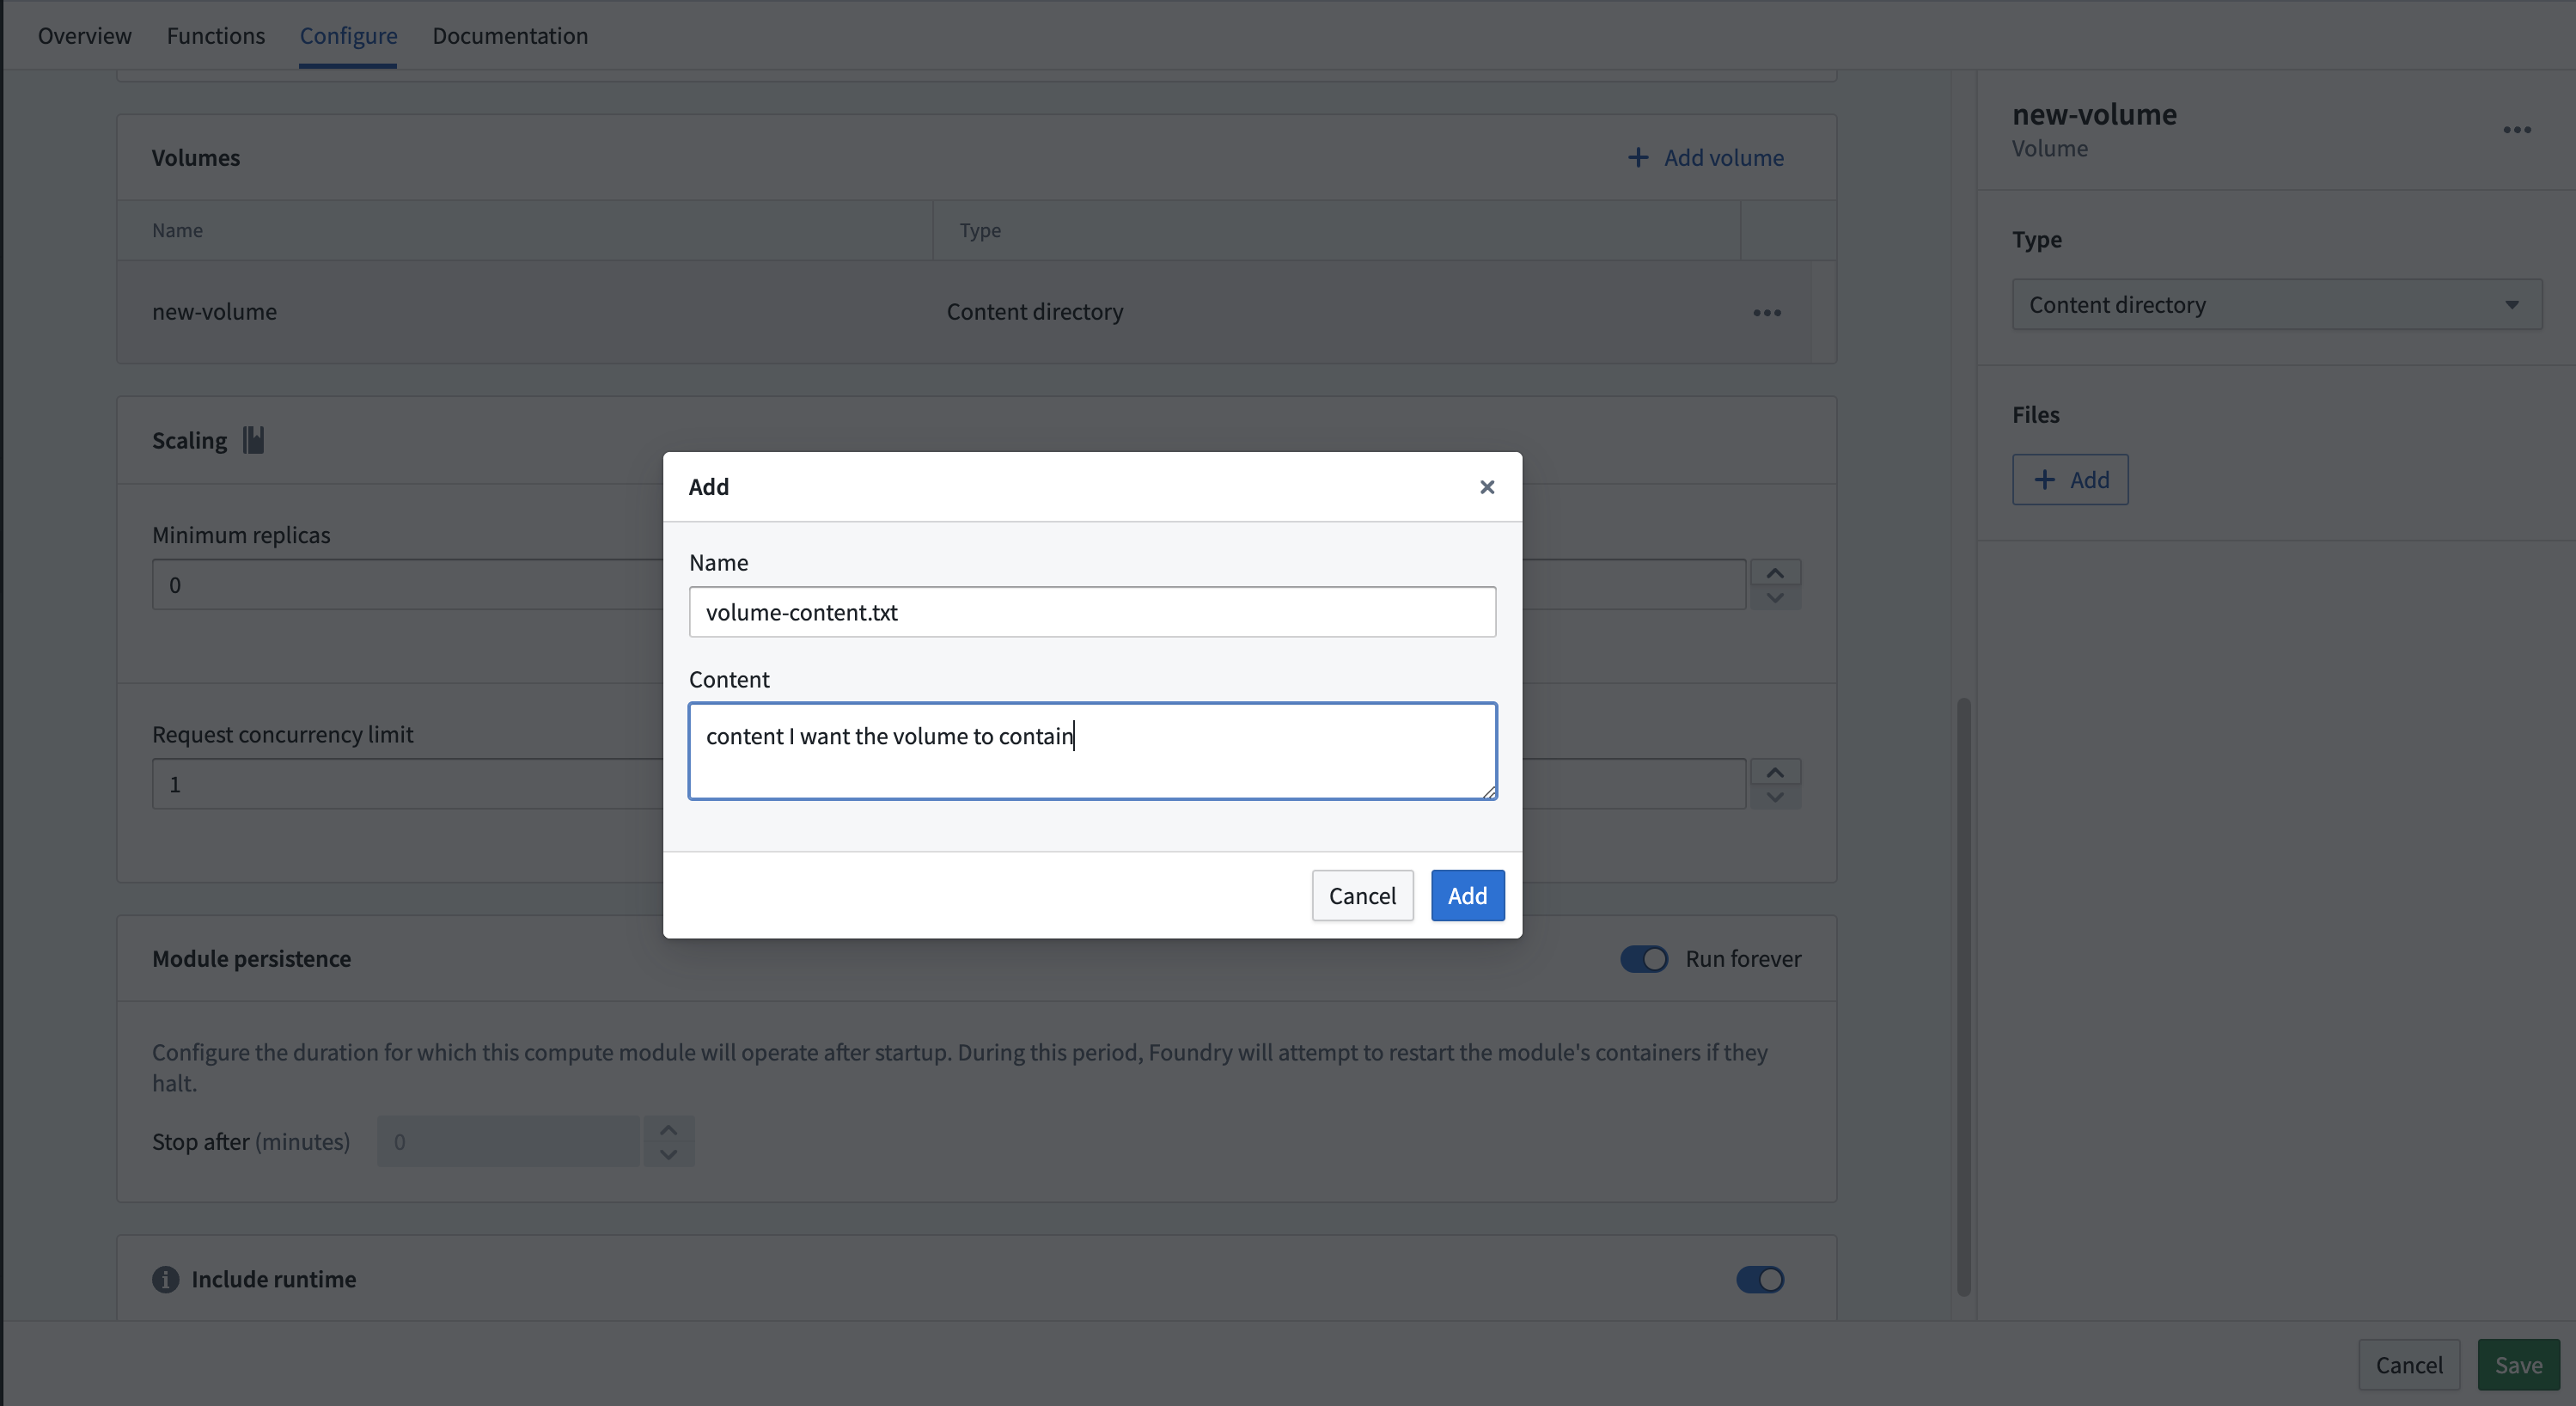Close the Add dialog with the X
Screen dimensions: 2576x1406
tap(1487, 487)
